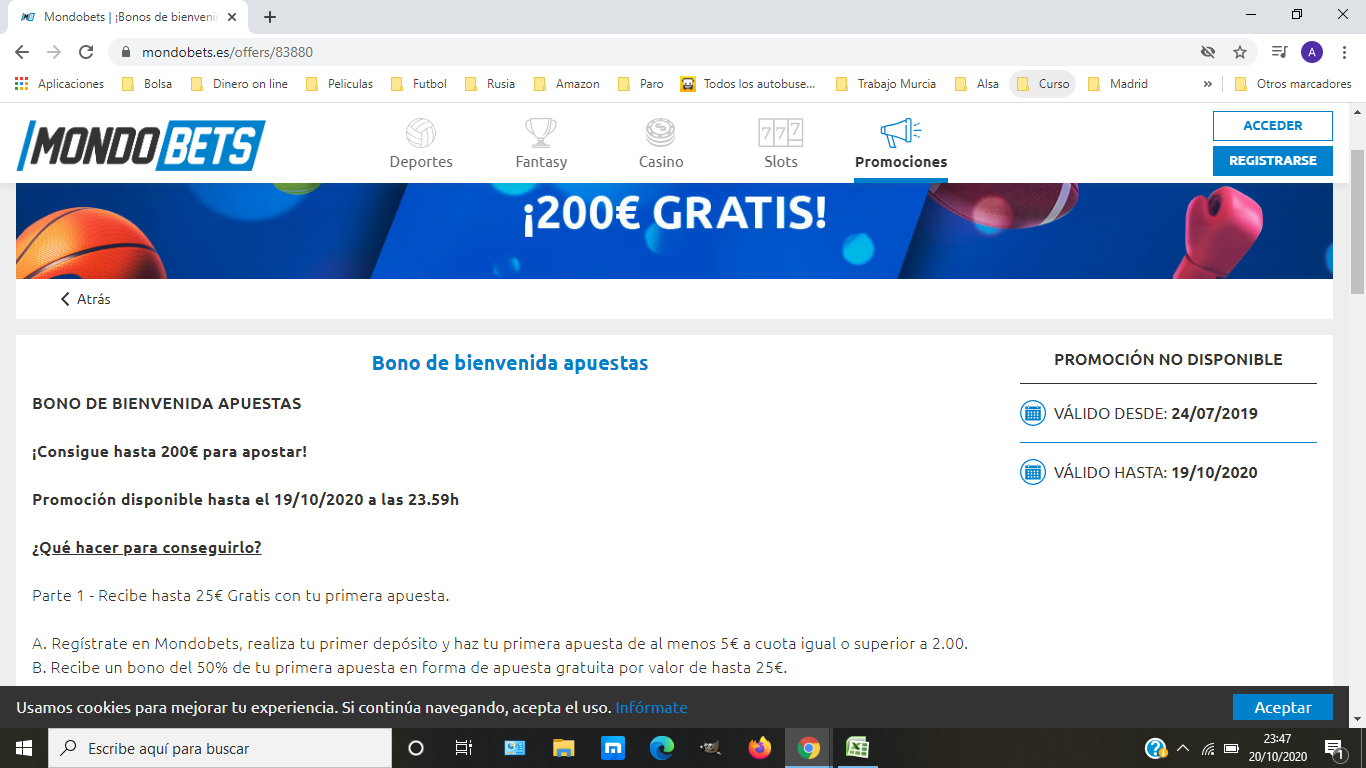Open the Trabajo Murcia bookmark folder
Screen dimensions: 1366x768
885,84
